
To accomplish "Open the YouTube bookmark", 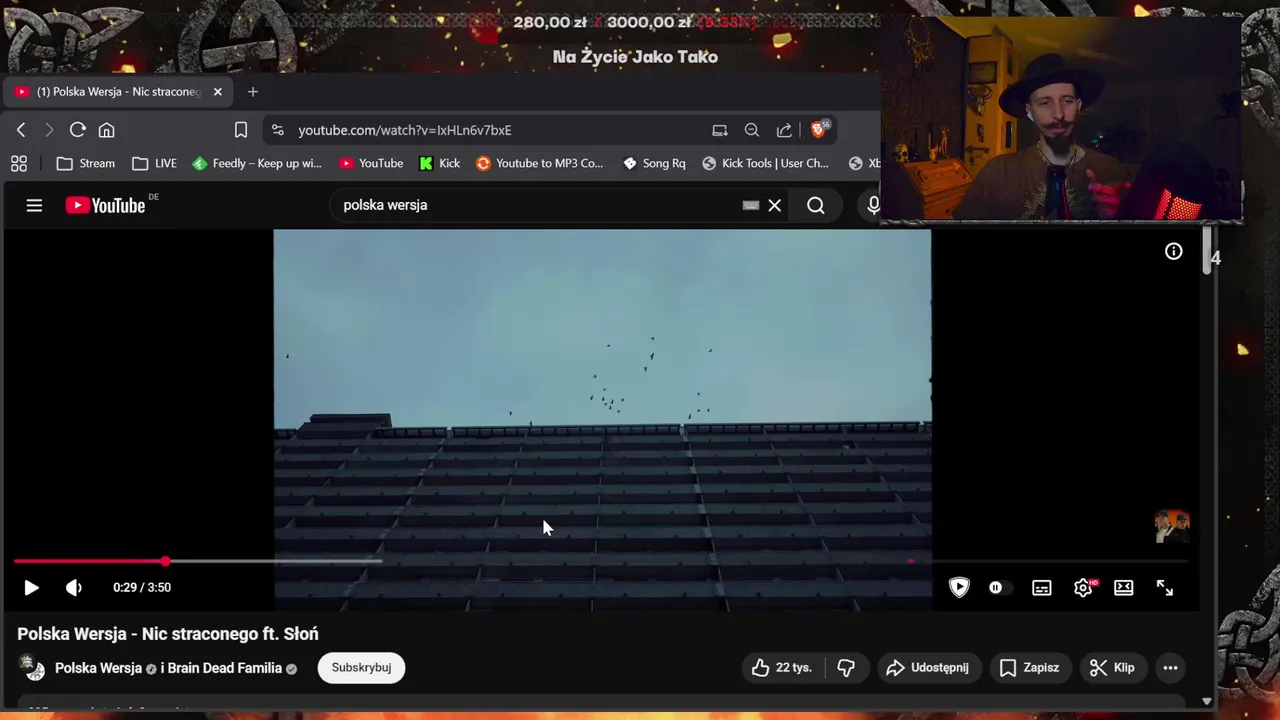I will (x=371, y=163).
